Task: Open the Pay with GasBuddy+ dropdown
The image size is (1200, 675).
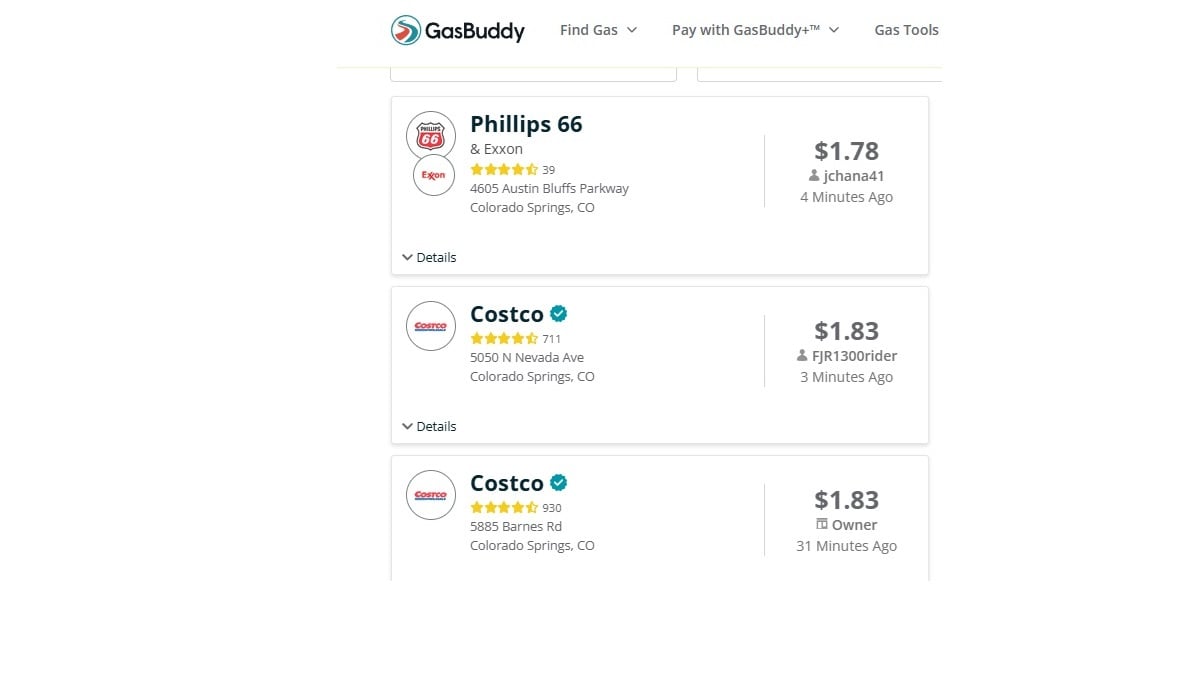Action: coord(755,30)
